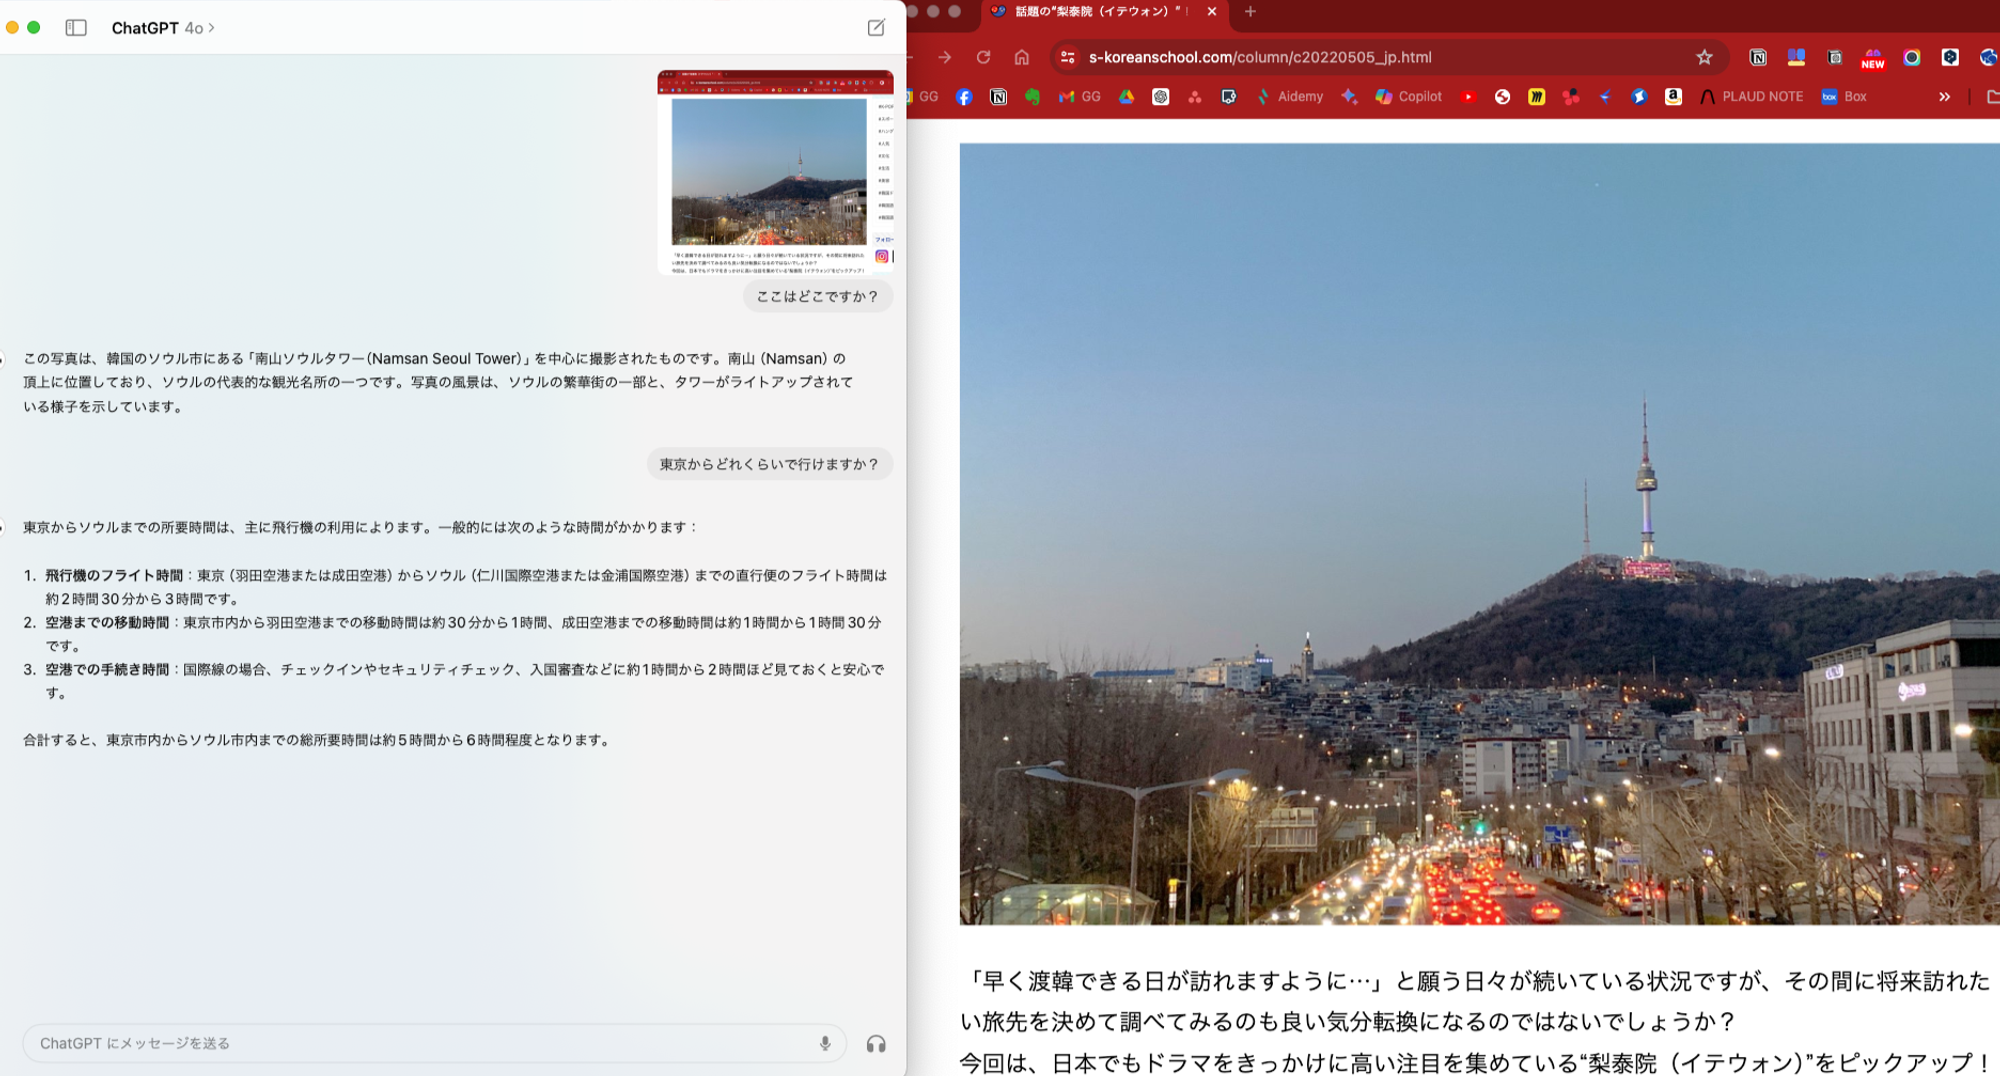Open the YouTube bookmark icon
This screenshot has height=1076, width=2000.
click(1468, 96)
